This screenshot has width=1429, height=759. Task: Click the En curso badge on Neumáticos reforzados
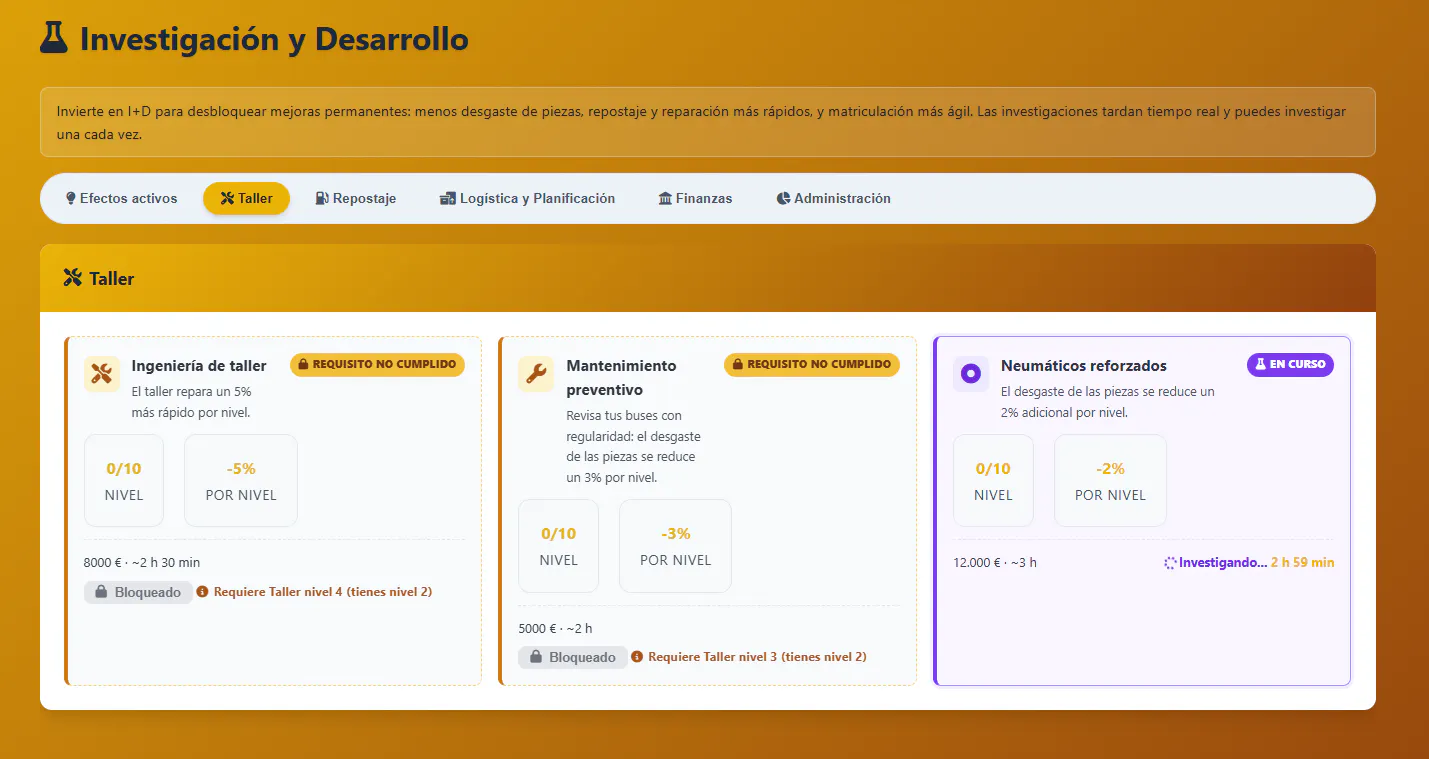(x=1290, y=365)
